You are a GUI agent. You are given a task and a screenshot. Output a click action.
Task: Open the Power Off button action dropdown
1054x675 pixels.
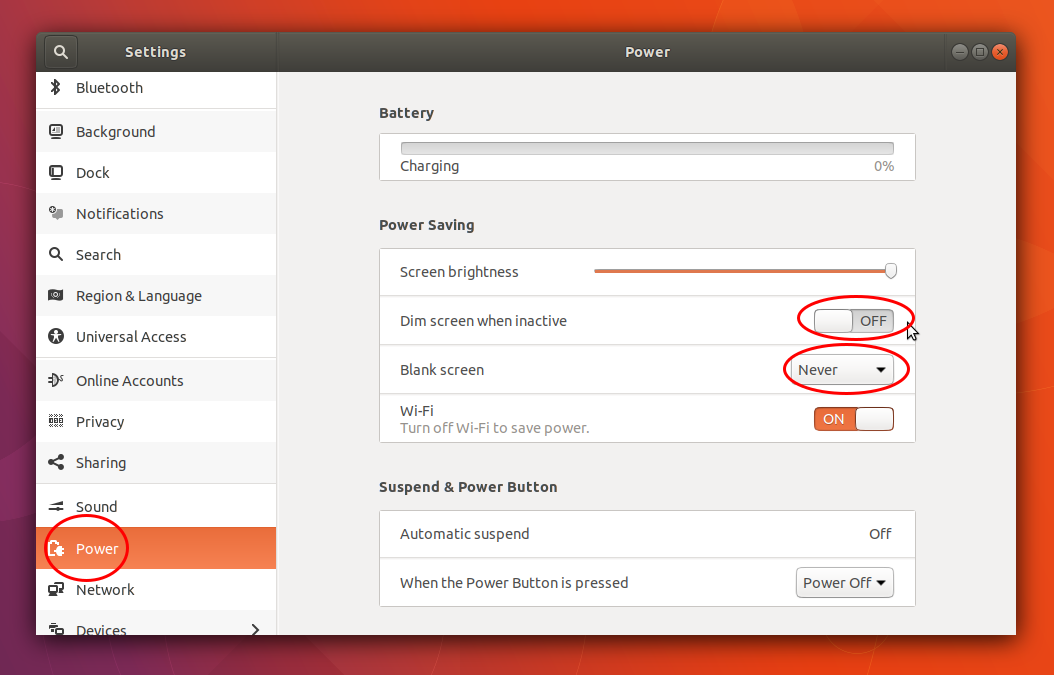pos(845,583)
